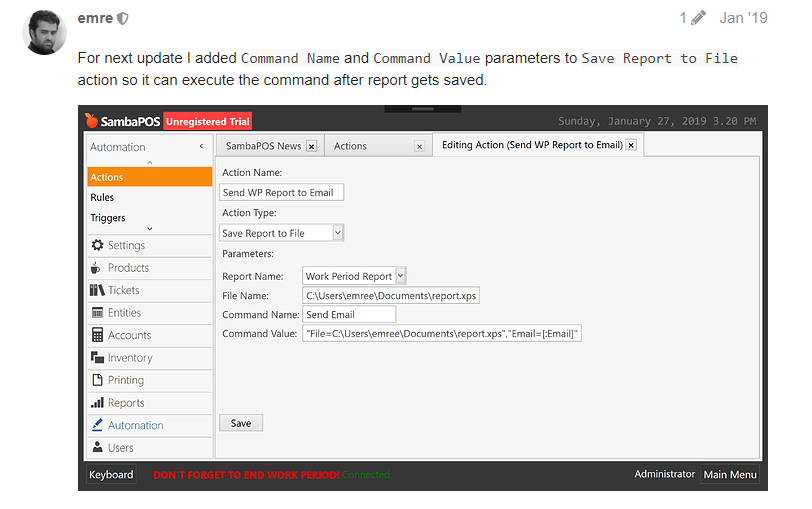Image resolution: width=812 pixels, height=509 pixels.
Task: Click the Save button
Action: pyautogui.click(x=241, y=423)
